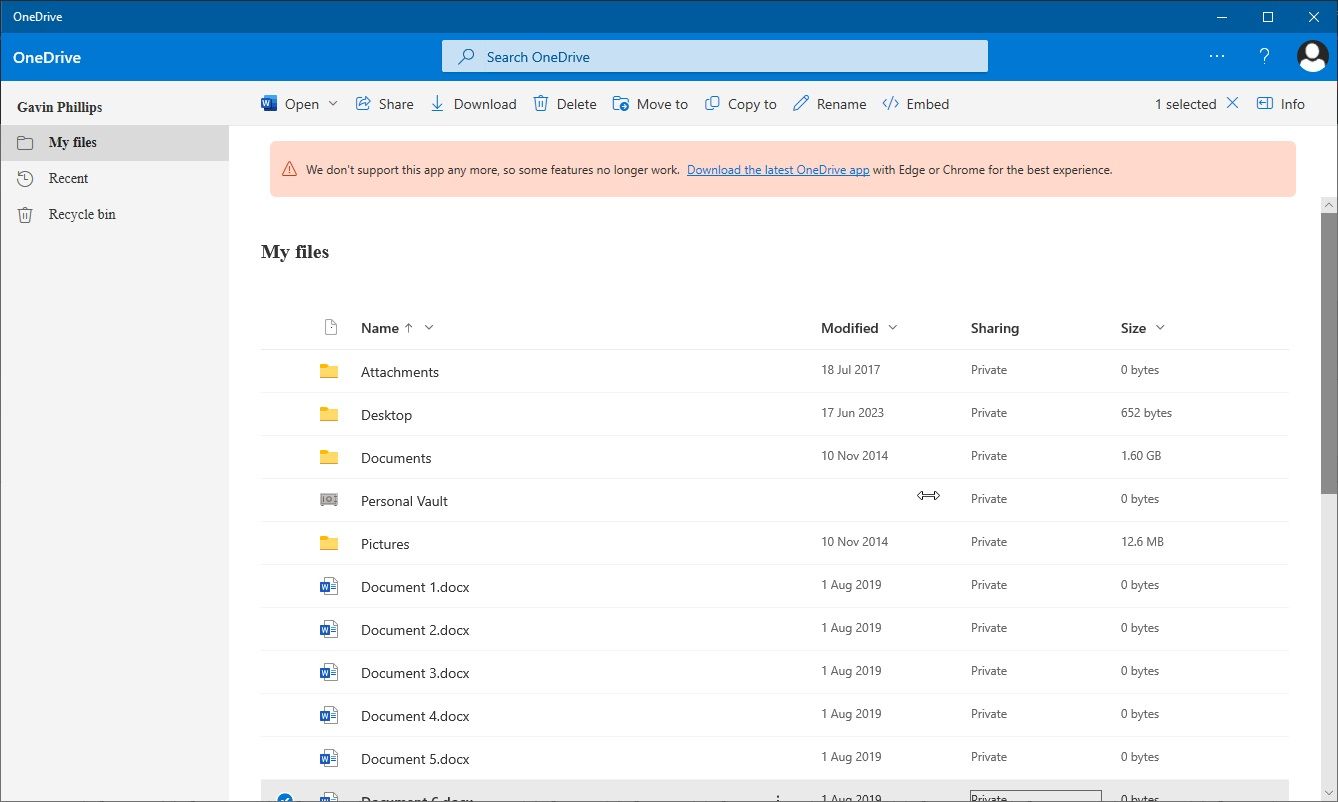
Task: Click inside the Search OneDrive field
Action: (714, 56)
